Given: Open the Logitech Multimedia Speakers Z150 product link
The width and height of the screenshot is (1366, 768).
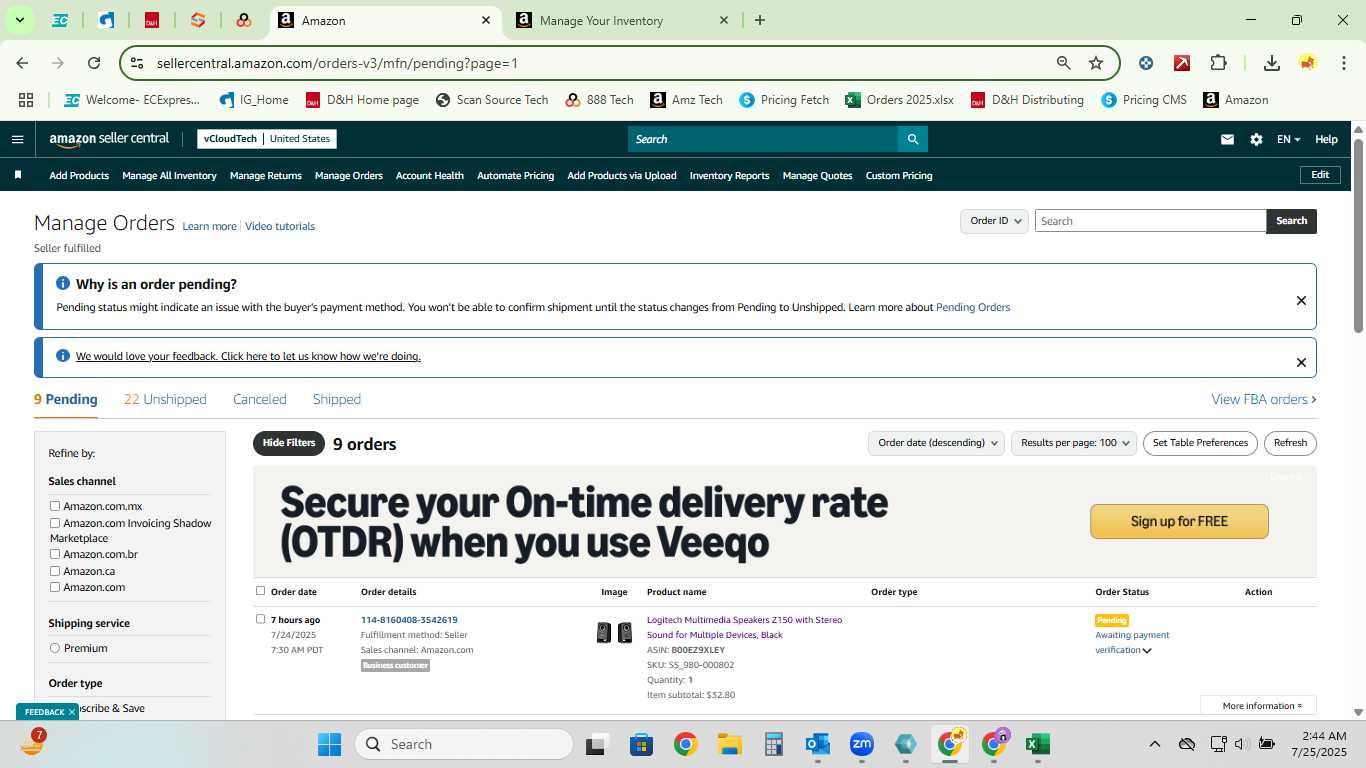Looking at the screenshot, I should tap(745, 627).
